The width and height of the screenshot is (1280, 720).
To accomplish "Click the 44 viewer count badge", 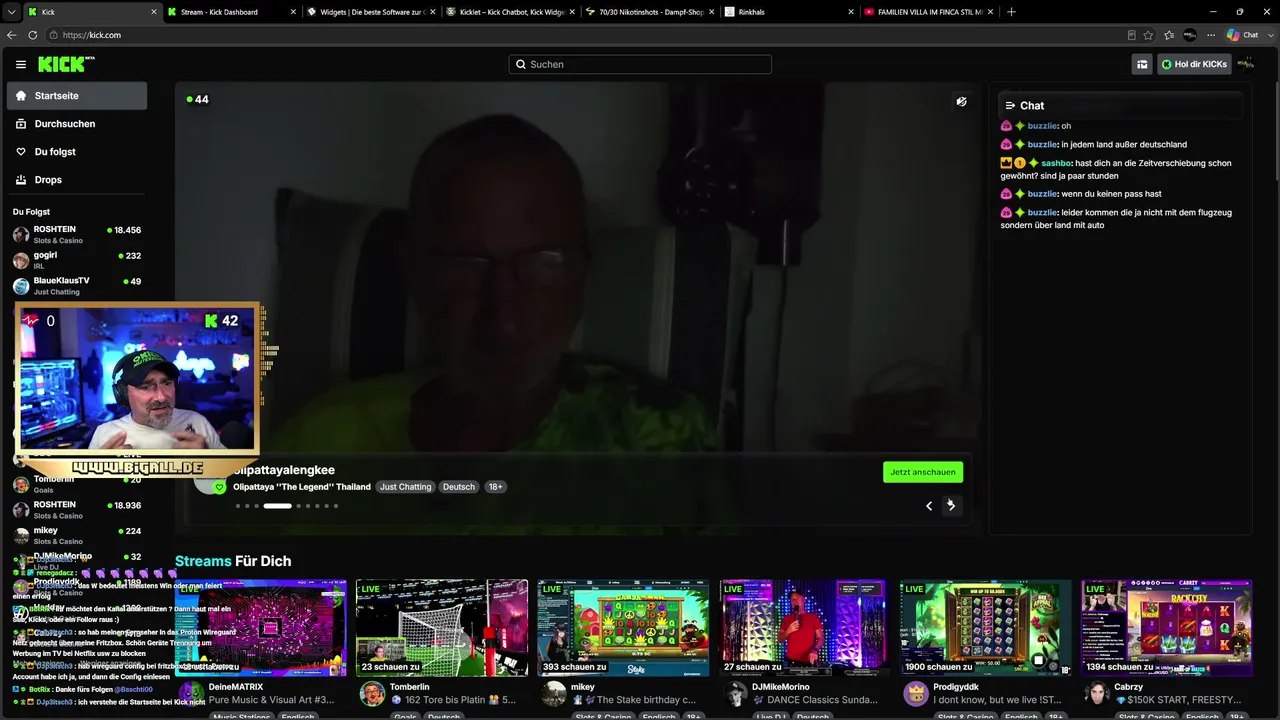I will pos(198,100).
